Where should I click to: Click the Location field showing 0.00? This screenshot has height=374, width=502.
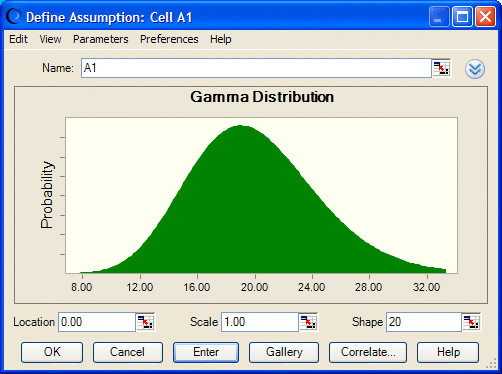97,322
